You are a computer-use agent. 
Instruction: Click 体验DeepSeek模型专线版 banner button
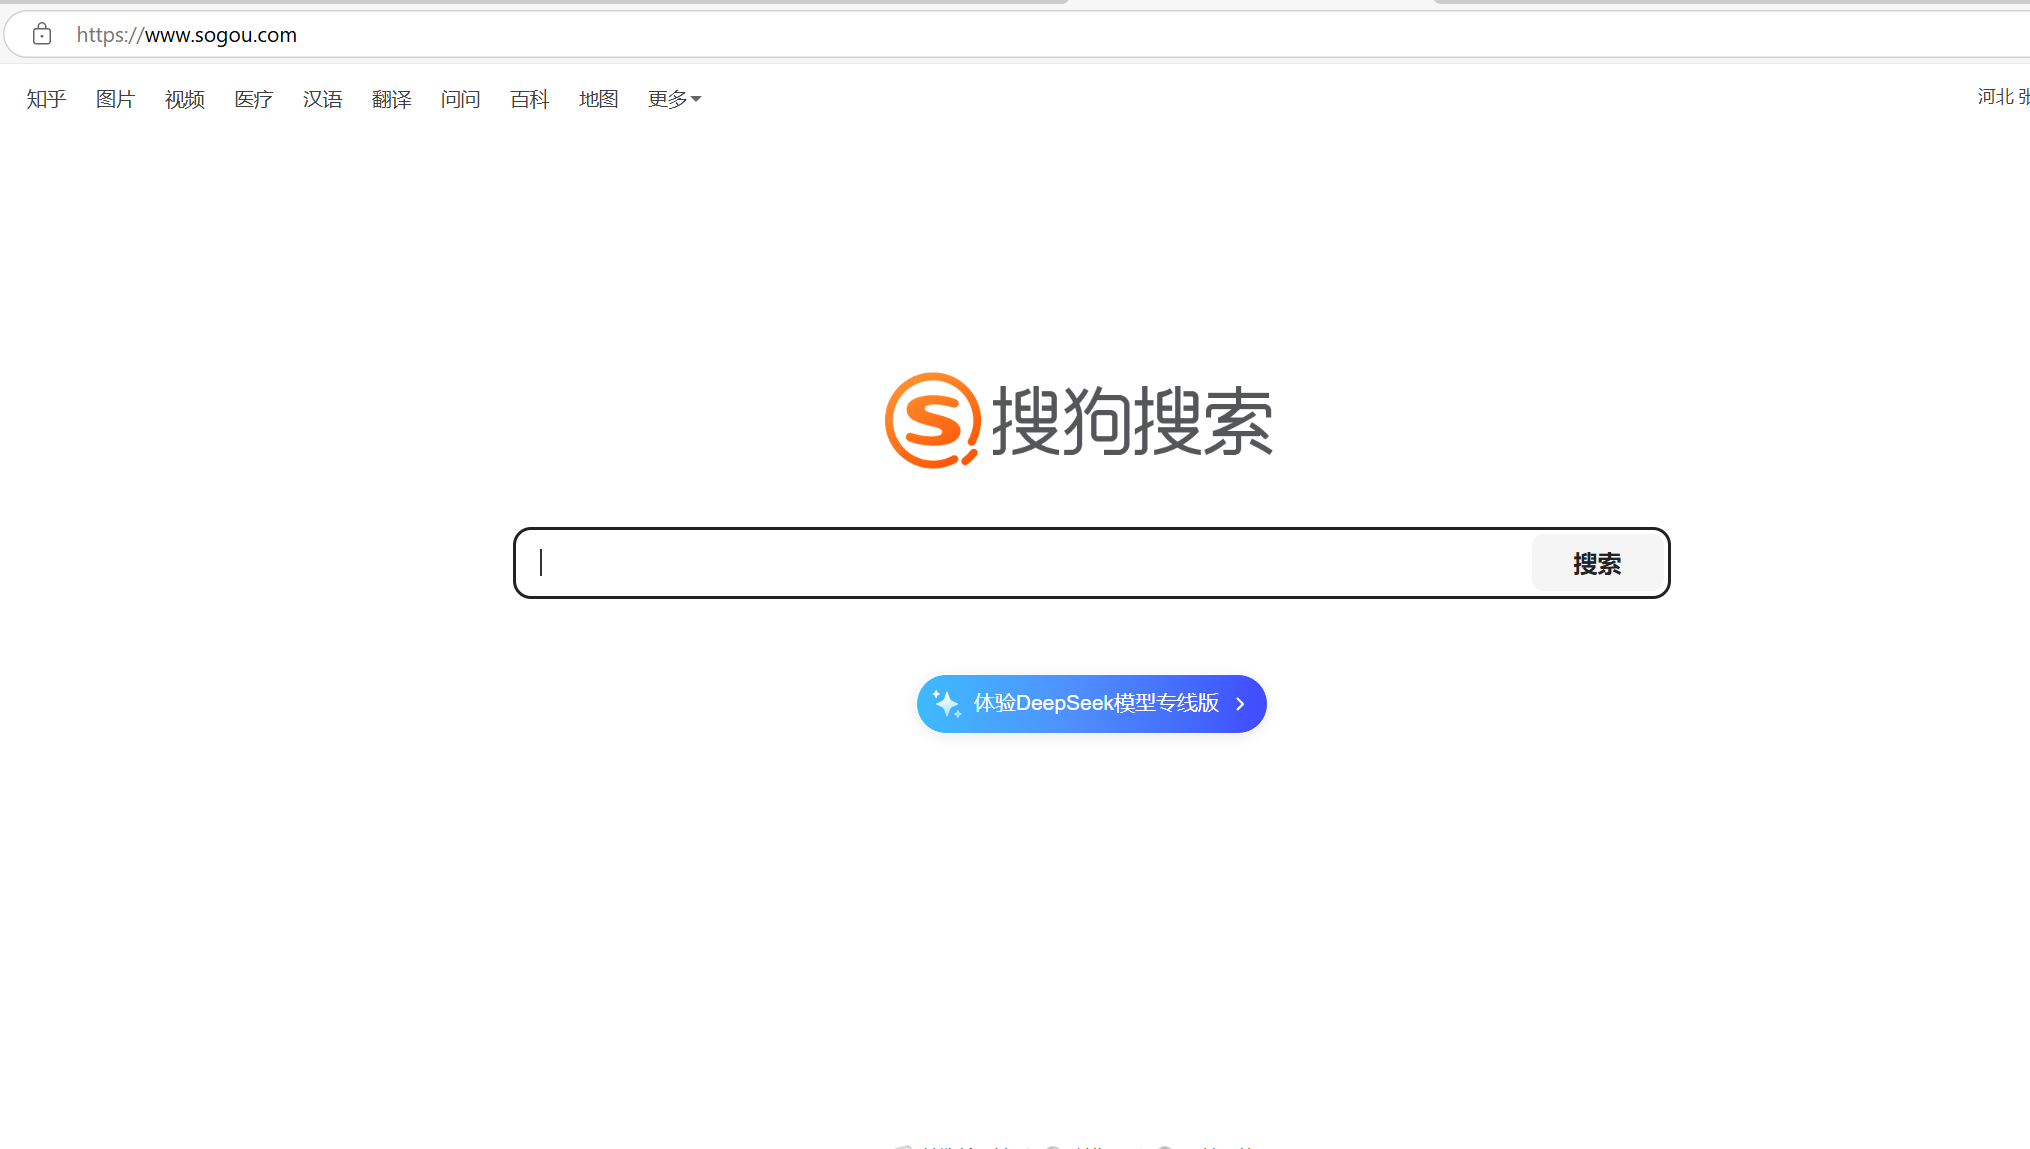(x=1095, y=704)
